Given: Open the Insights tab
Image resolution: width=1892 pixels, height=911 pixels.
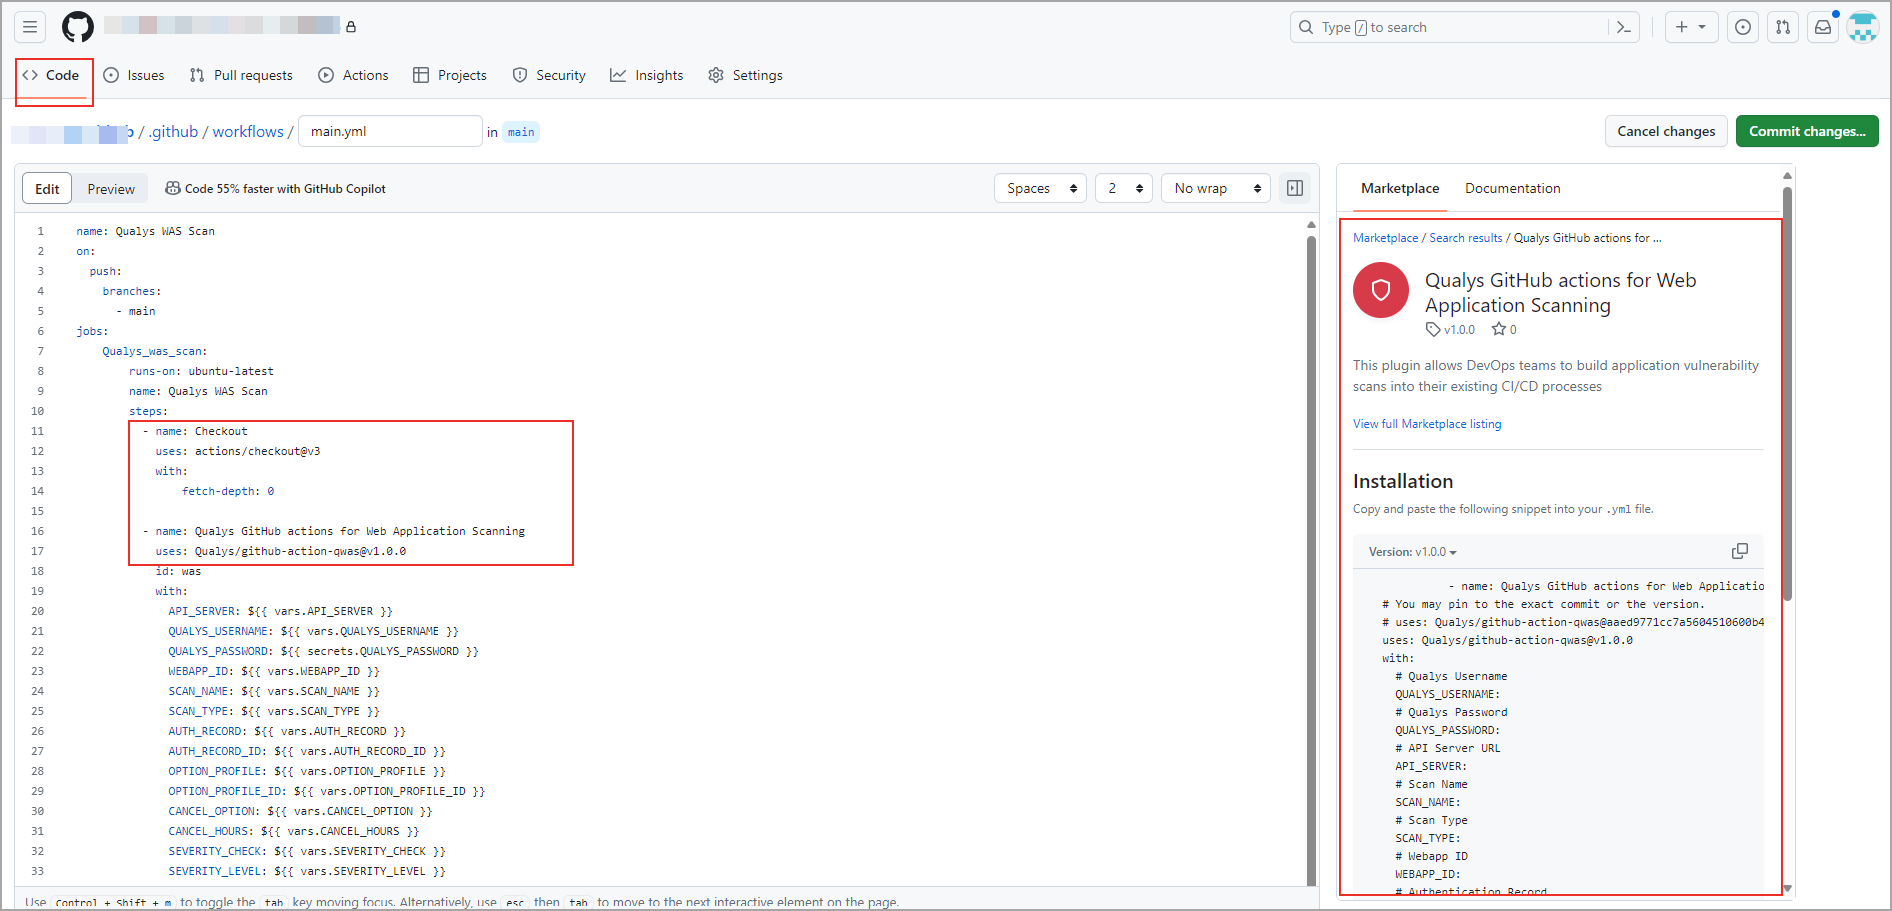Looking at the screenshot, I should tap(647, 75).
